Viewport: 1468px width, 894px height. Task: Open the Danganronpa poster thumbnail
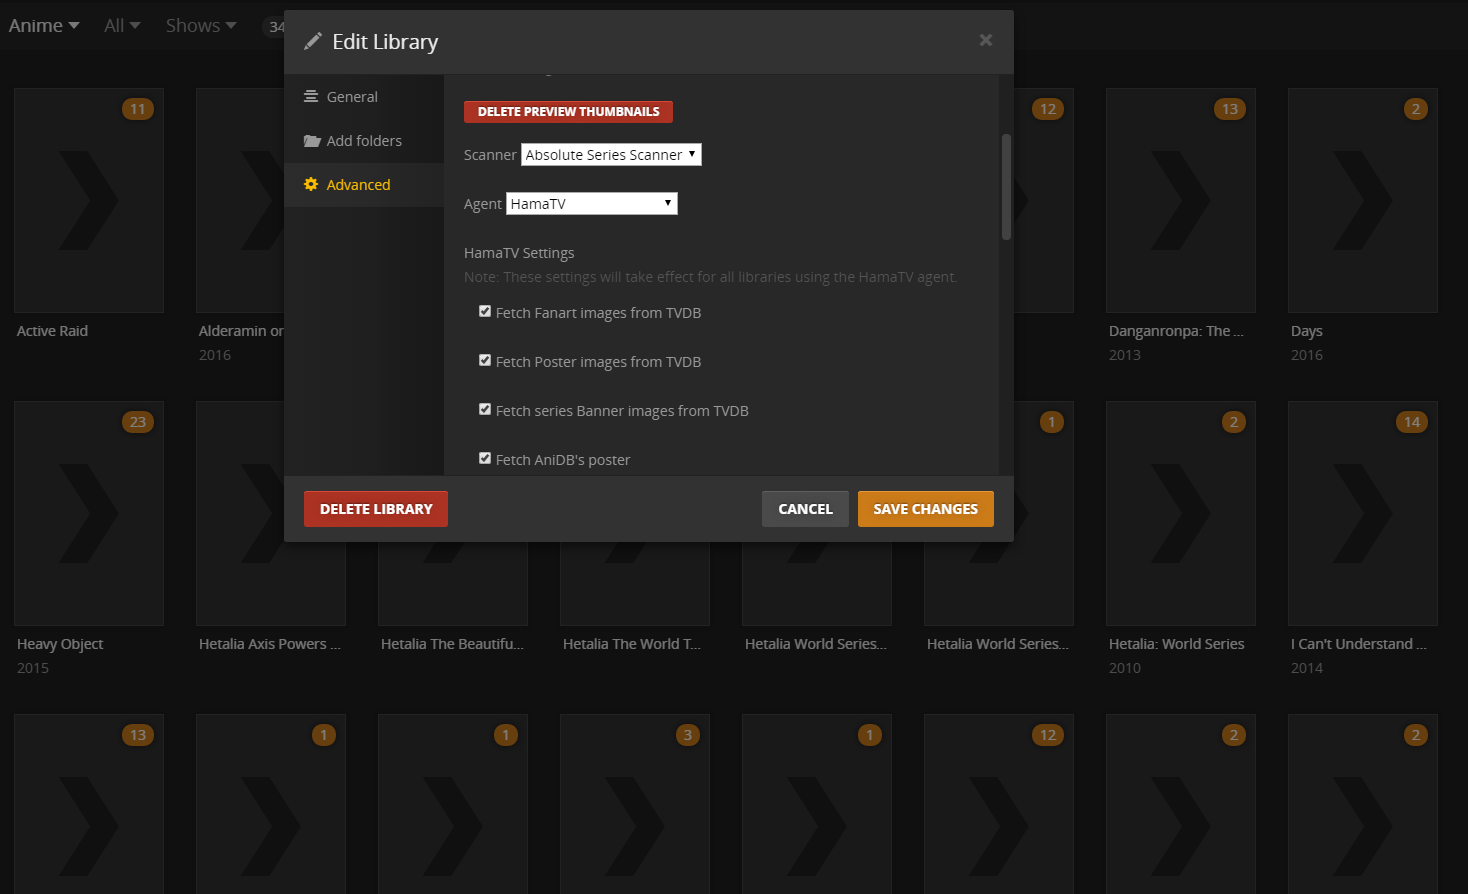point(1181,200)
